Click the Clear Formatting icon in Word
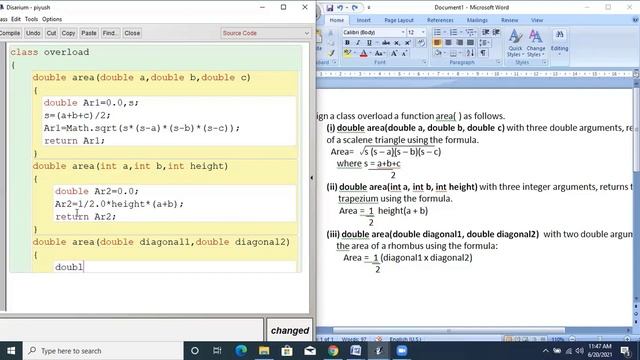Image resolution: width=640 pixels, height=360 pixels. point(421,43)
